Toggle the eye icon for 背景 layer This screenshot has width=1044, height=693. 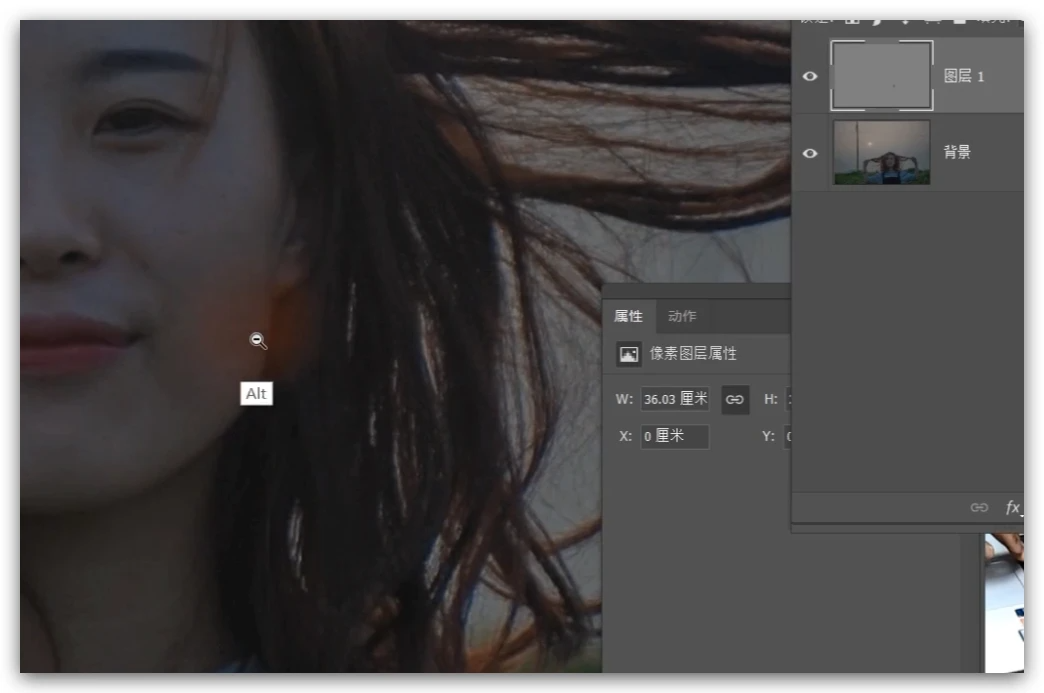pos(810,153)
